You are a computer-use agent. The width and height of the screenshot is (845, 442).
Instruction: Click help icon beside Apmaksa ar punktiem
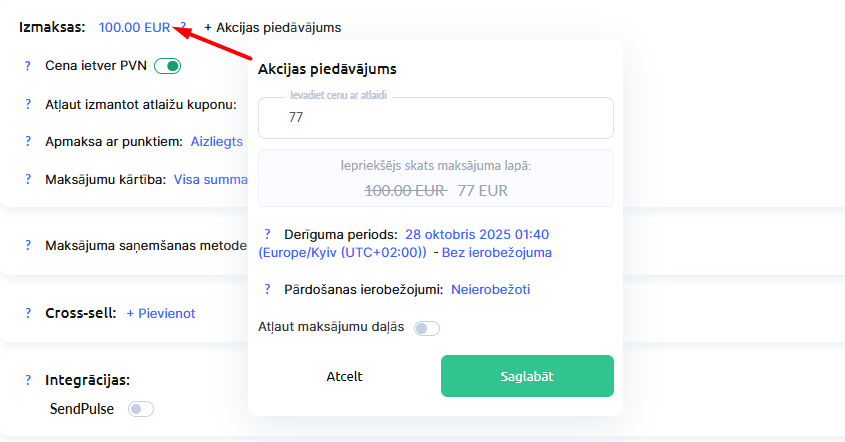click(28, 142)
